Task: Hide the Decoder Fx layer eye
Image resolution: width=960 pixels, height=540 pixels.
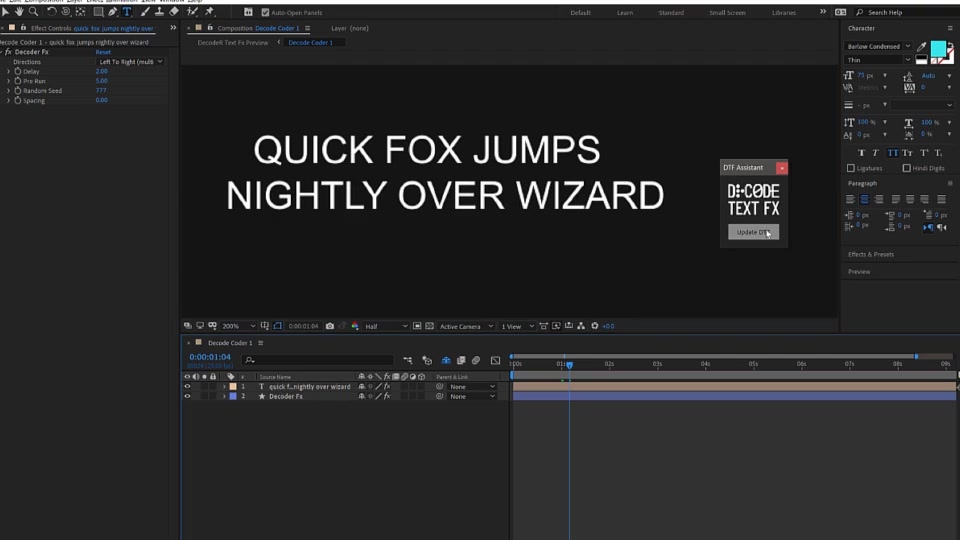Action: point(187,397)
